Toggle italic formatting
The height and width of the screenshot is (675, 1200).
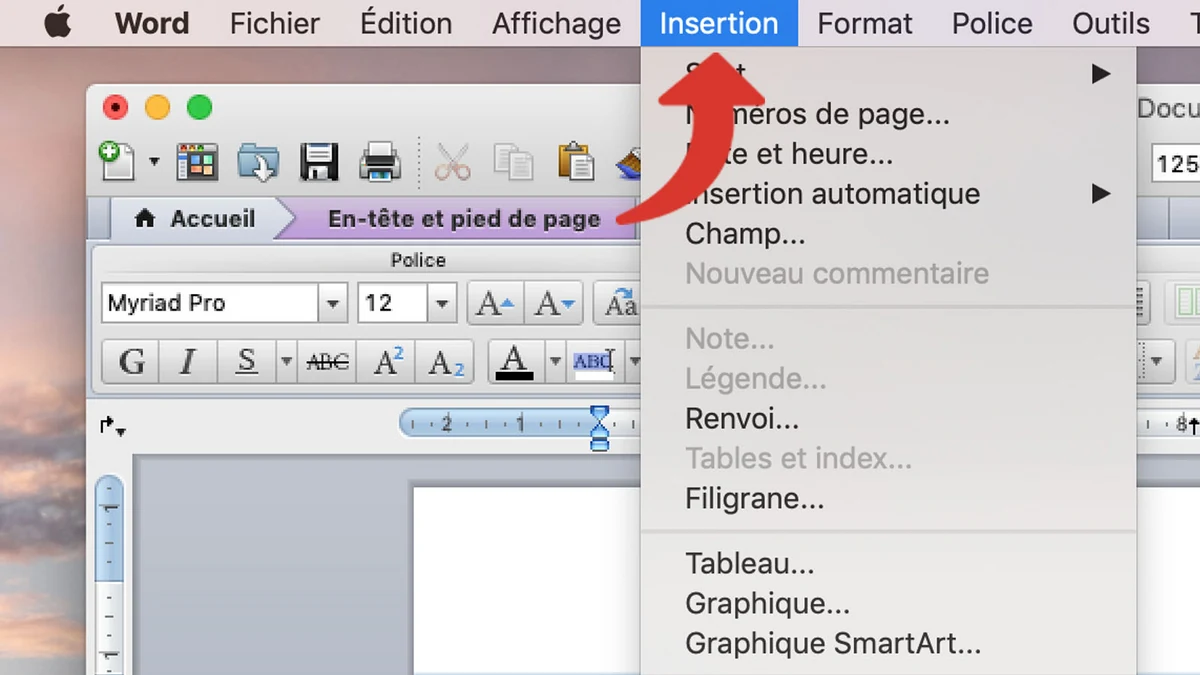pyautogui.click(x=187, y=362)
